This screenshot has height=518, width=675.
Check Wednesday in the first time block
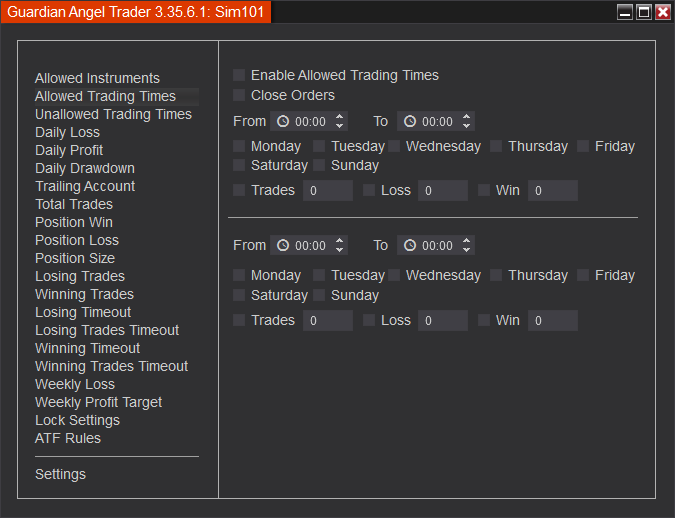click(x=394, y=146)
